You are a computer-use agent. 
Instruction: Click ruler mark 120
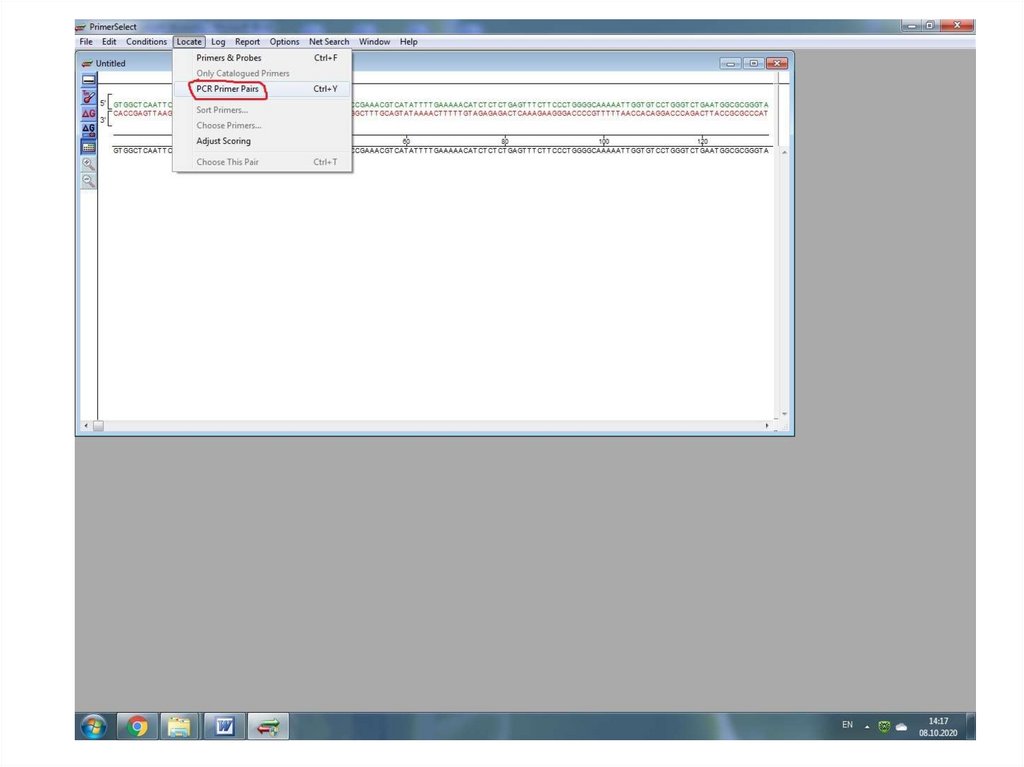(702, 141)
